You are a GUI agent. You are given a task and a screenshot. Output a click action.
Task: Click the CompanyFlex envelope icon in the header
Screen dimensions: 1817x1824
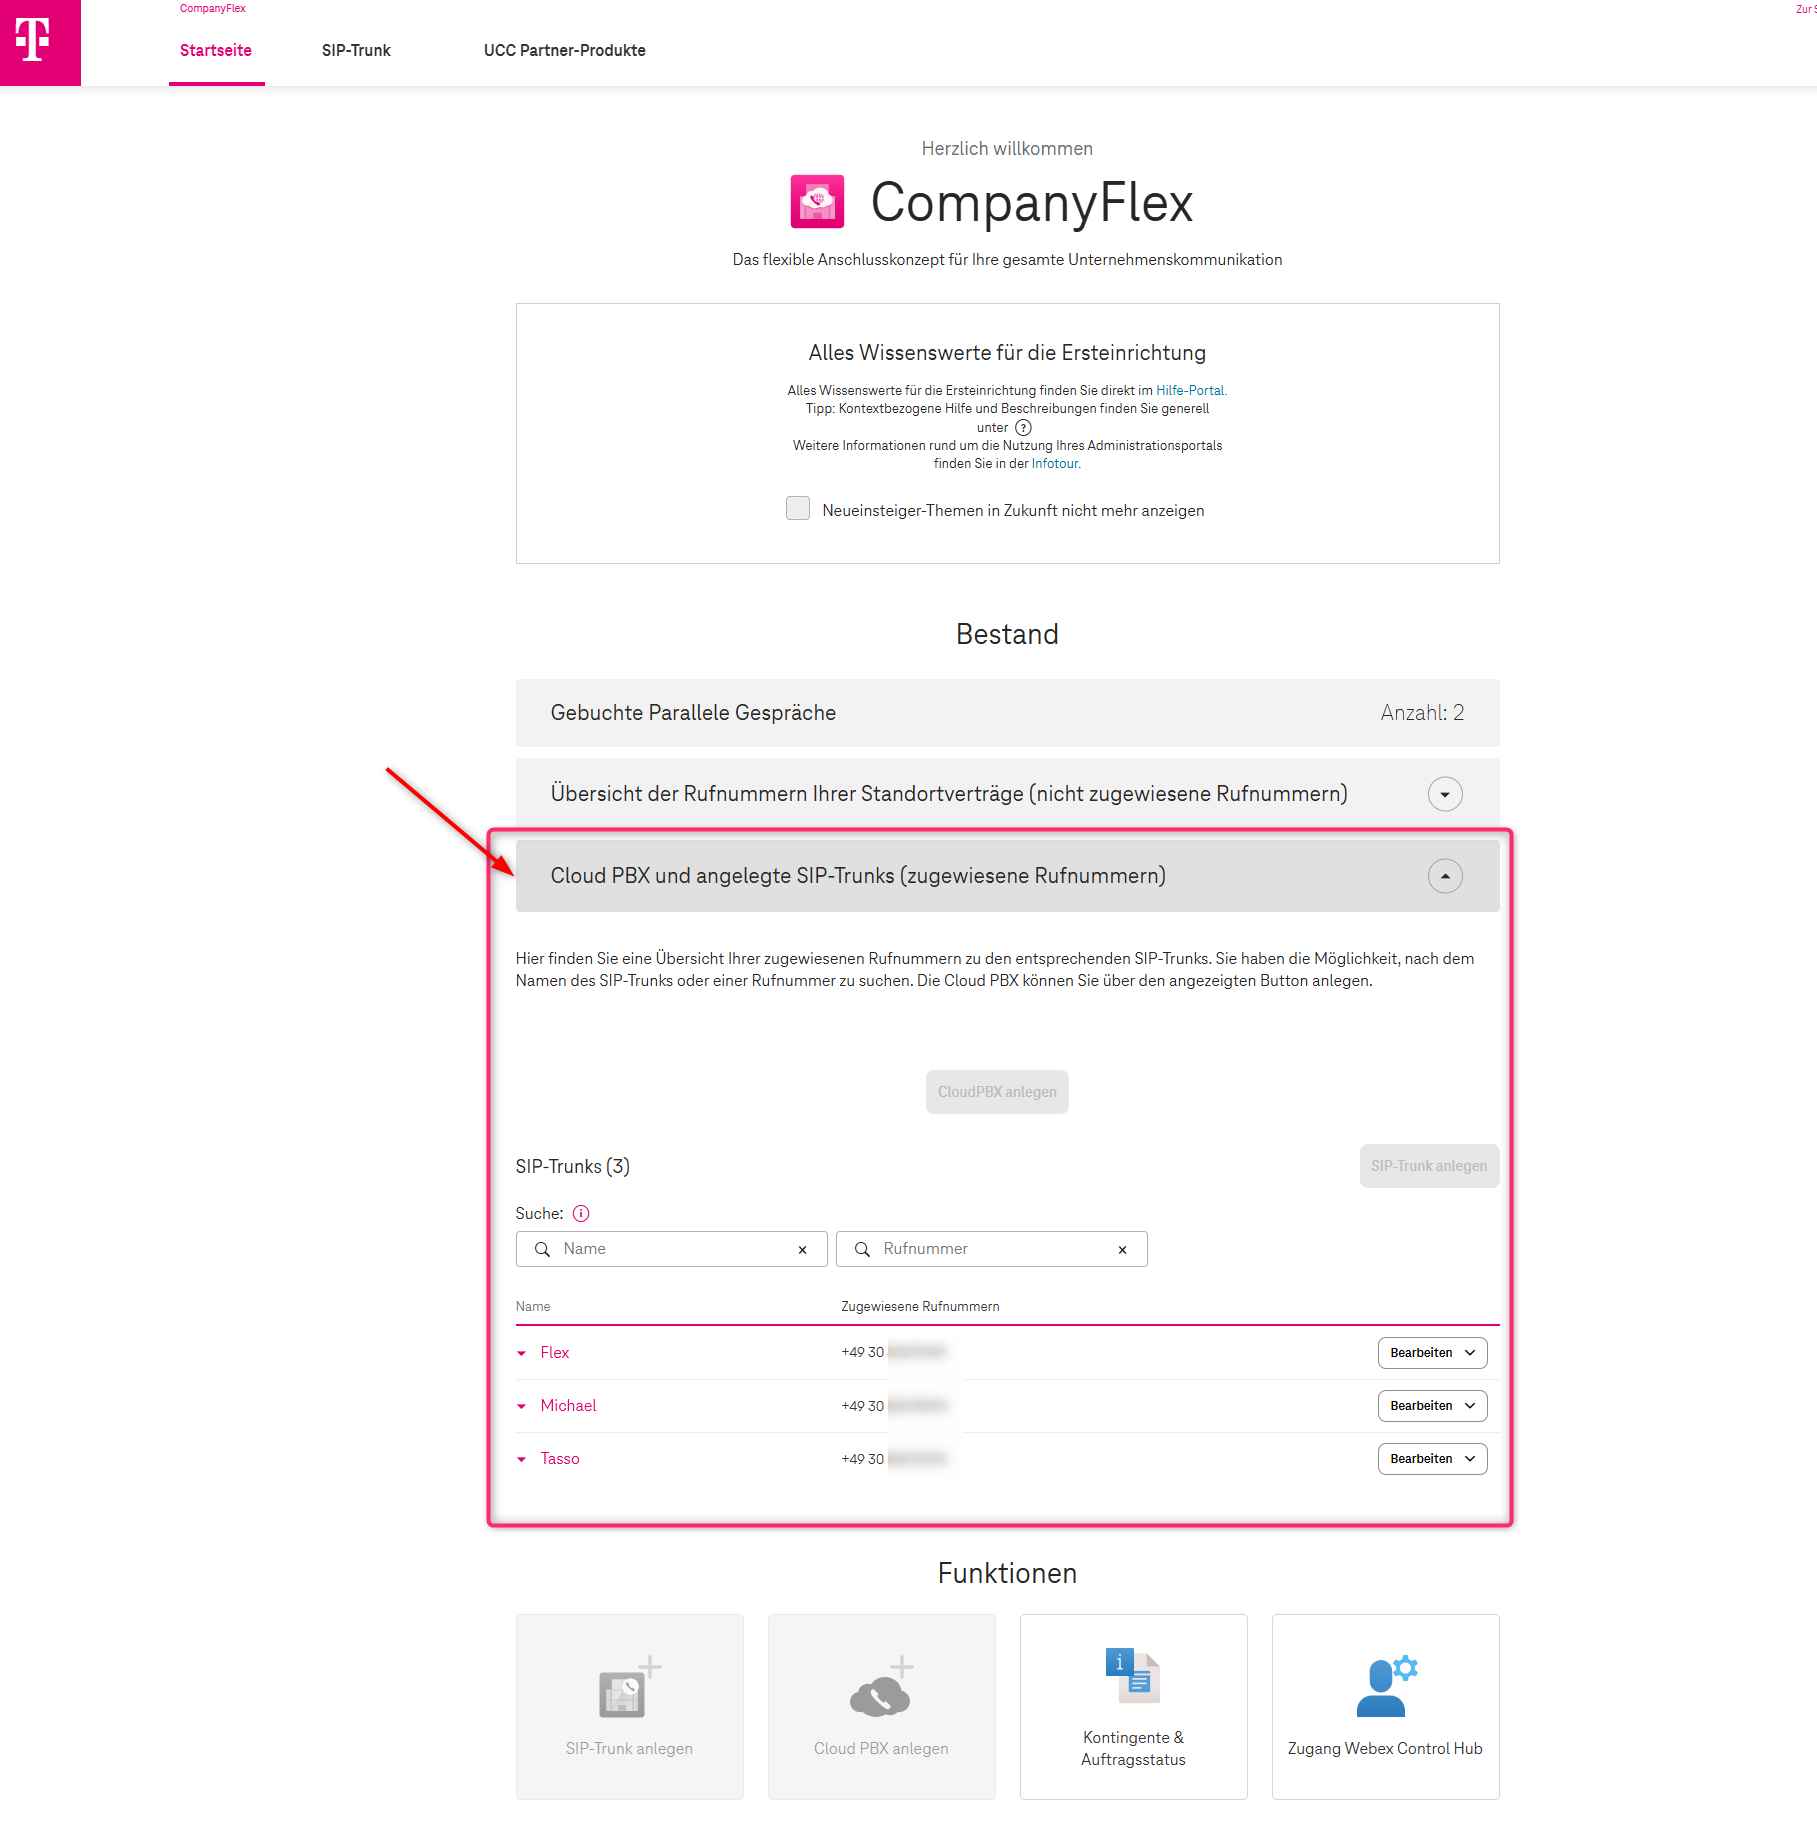click(817, 202)
